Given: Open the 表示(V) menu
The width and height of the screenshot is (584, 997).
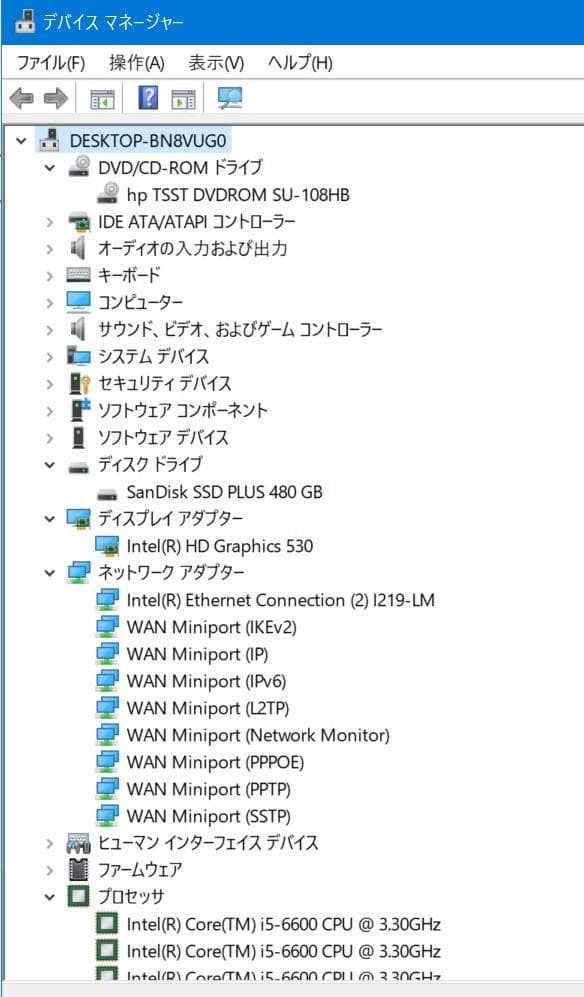Looking at the screenshot, I should coord(216,62).
